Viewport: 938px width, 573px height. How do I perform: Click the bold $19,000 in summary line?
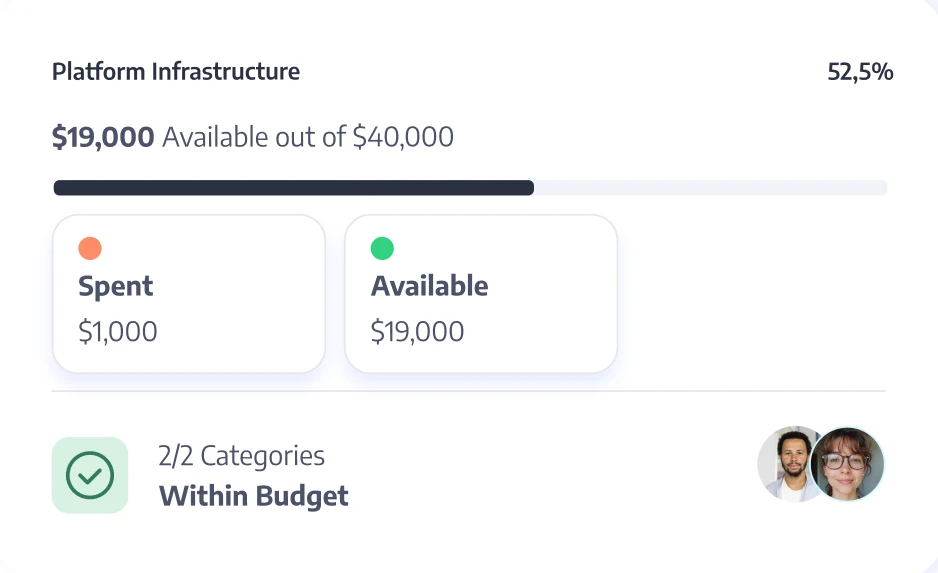pos(103,137)
